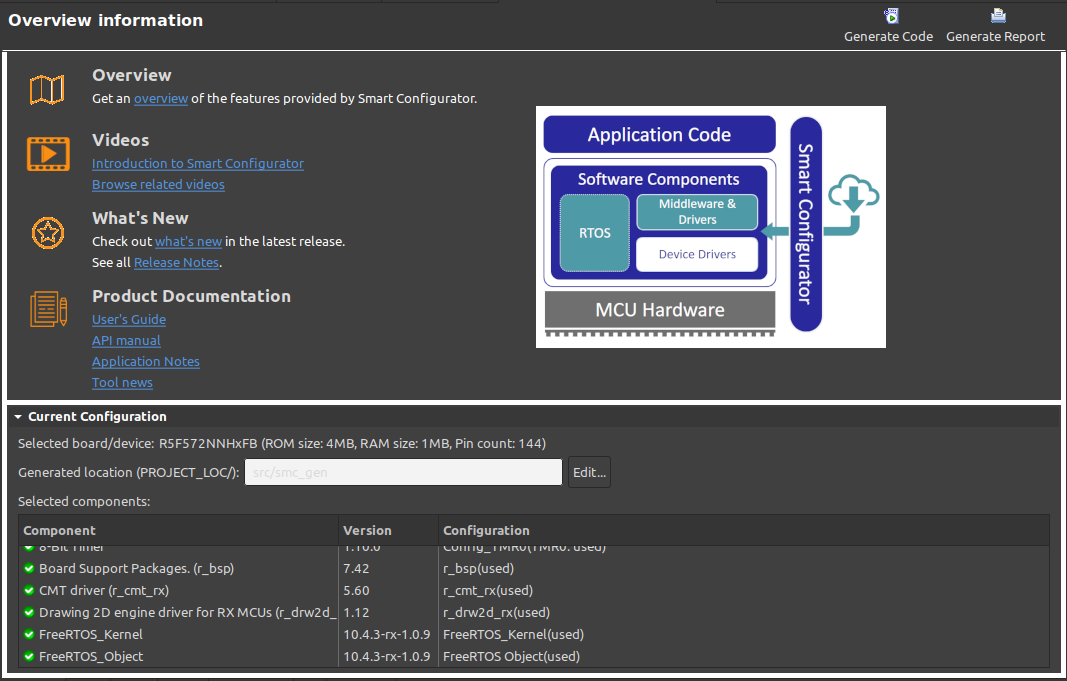Sort components by the Version column
The image size is (1067, 681).
[367, 530]
